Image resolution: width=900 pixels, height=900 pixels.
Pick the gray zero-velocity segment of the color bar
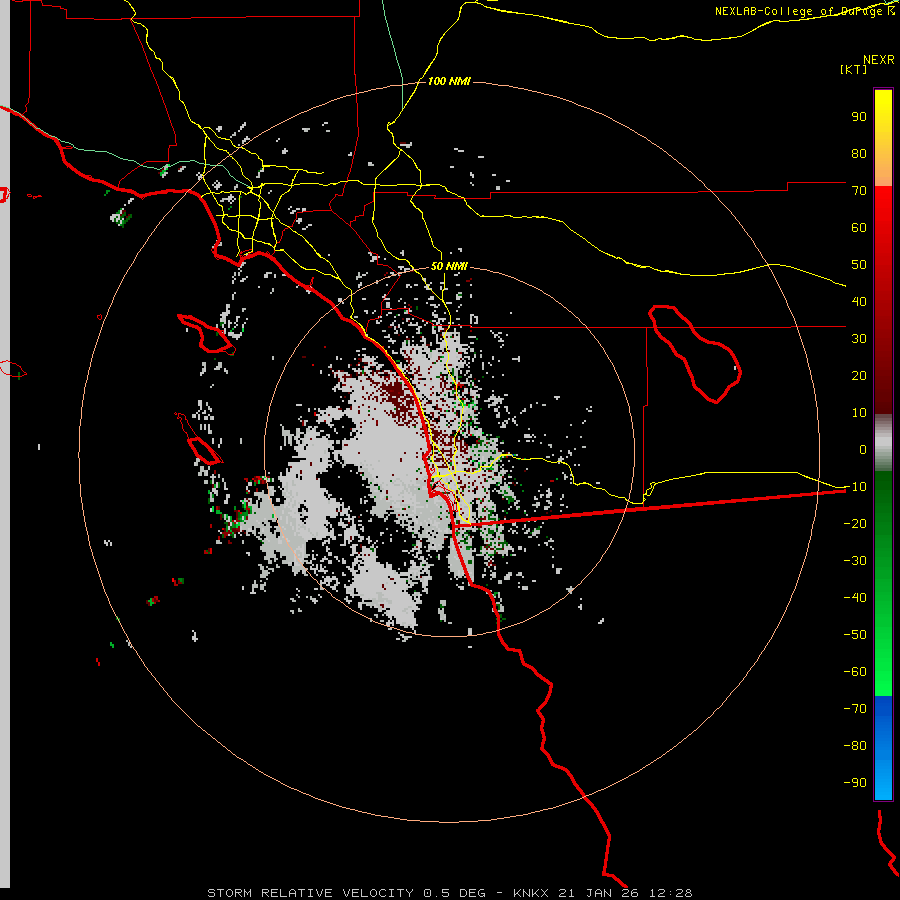coord(883,443)
